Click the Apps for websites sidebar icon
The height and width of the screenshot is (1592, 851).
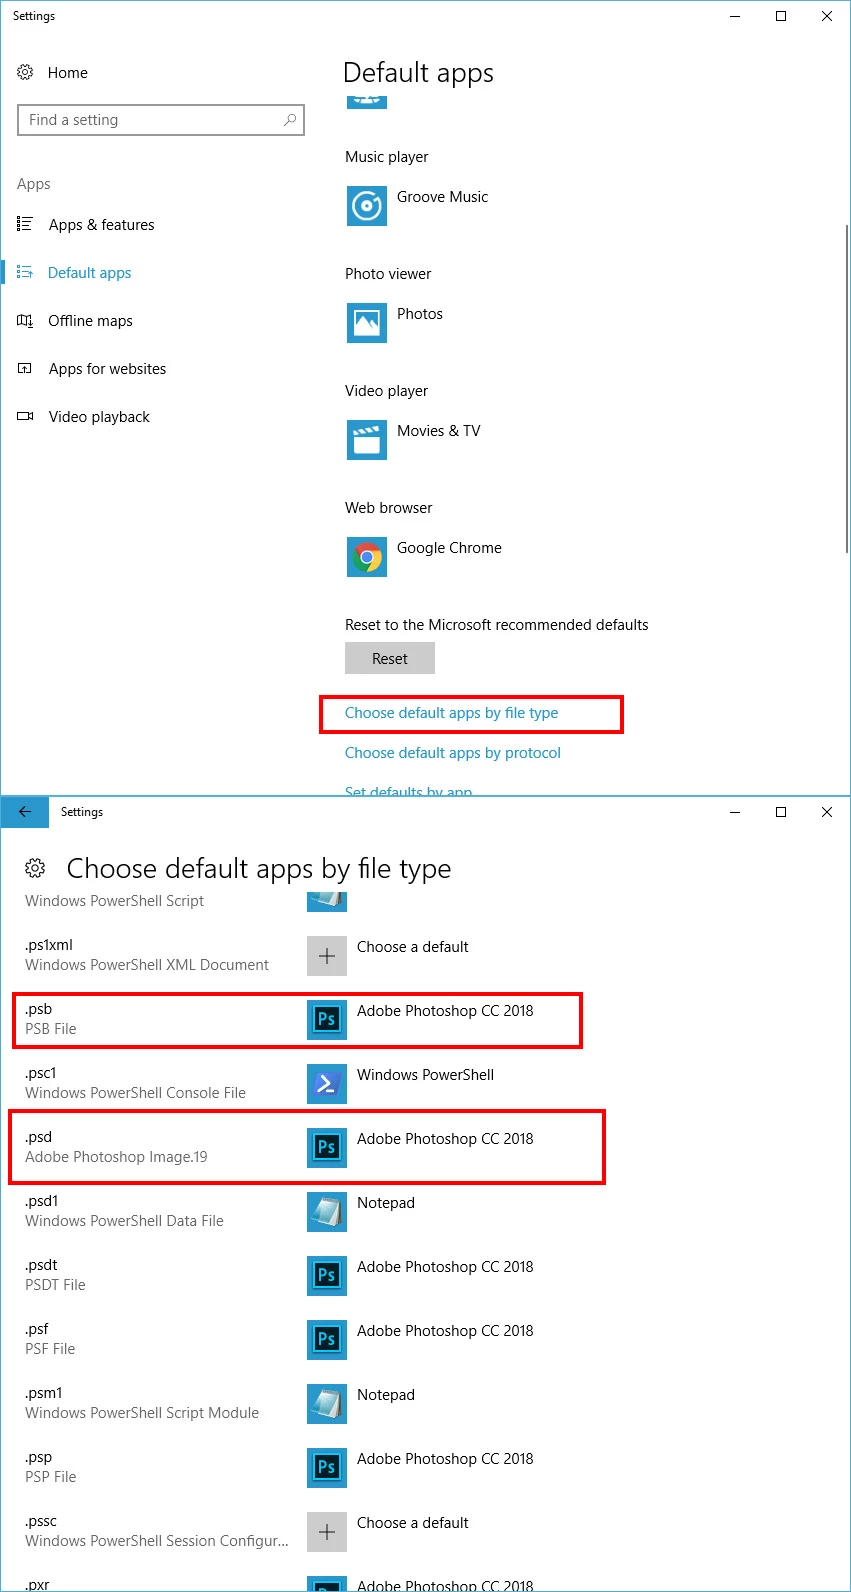coord(25,368)
